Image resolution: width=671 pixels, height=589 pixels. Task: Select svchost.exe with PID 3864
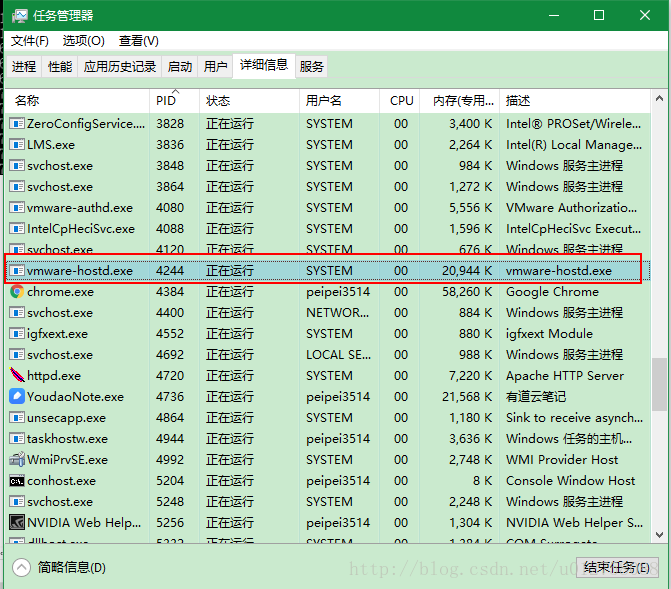tap(60, 187)
